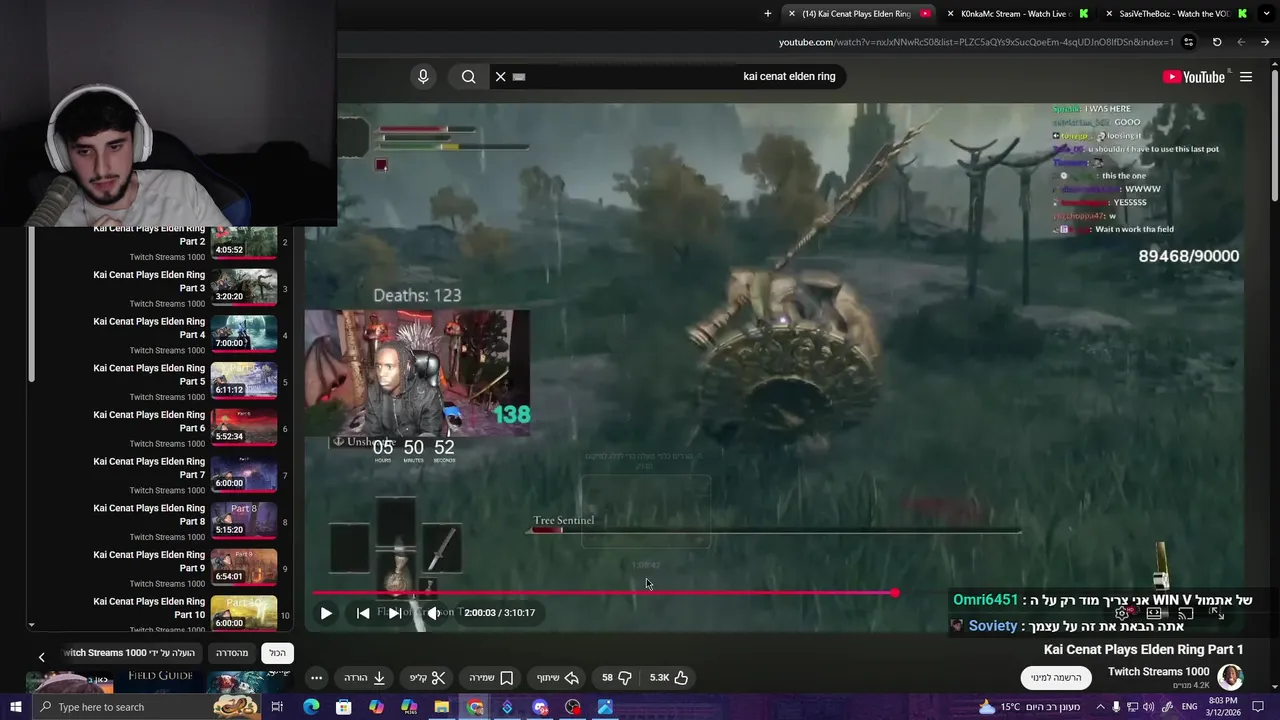Open the three-dot more actions menu

(316, 678)
